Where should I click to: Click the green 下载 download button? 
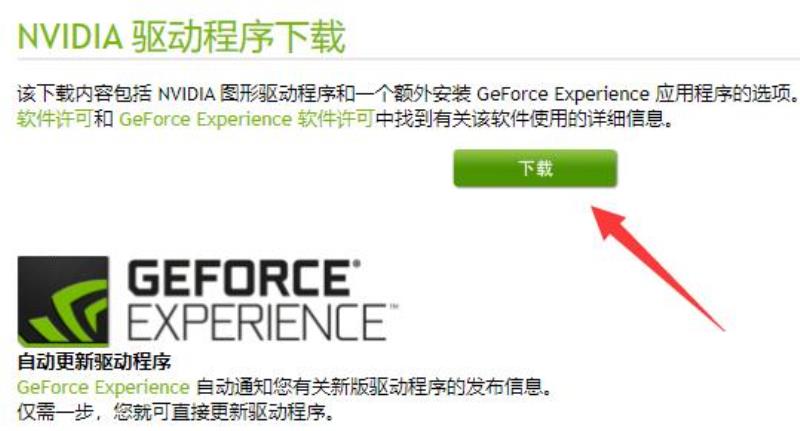535,168
